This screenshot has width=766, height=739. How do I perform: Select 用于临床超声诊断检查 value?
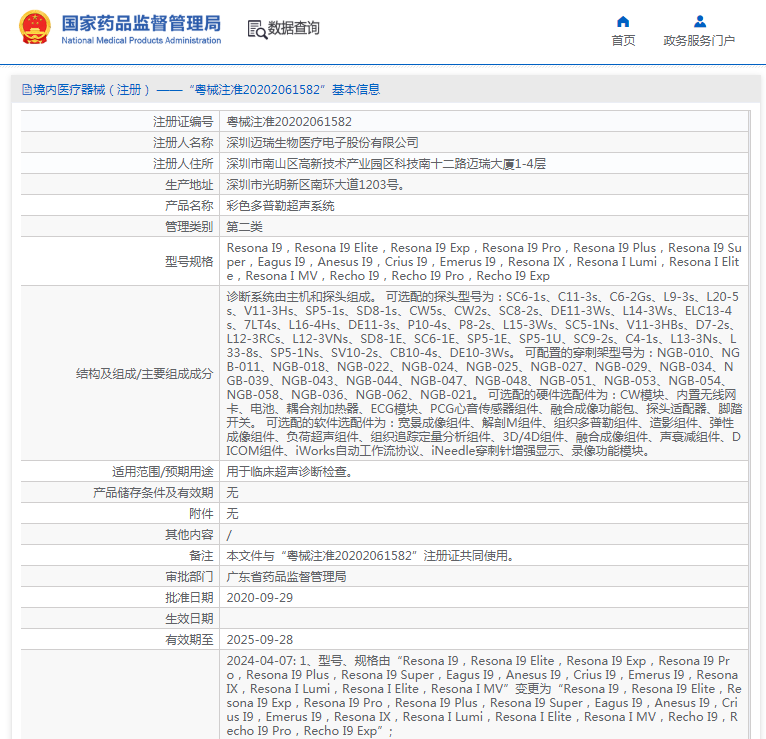(290, 472)
